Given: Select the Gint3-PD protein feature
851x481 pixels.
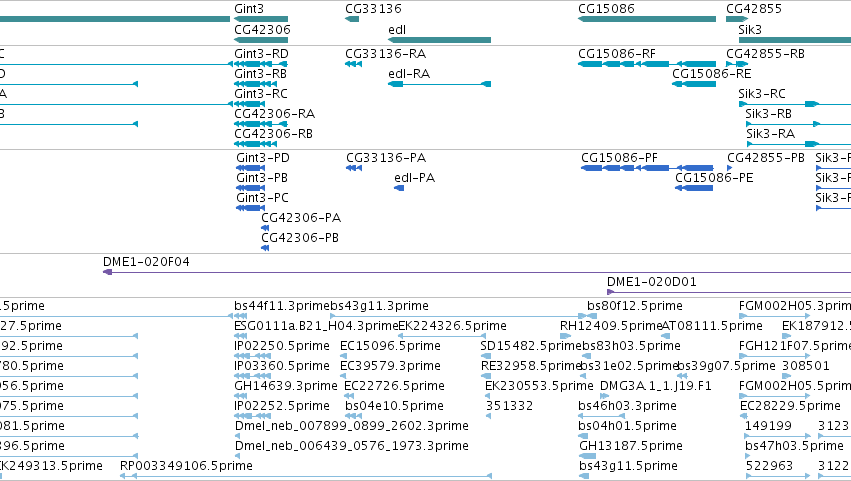Looking at the screenshot, I should click(x=251, y=168).
